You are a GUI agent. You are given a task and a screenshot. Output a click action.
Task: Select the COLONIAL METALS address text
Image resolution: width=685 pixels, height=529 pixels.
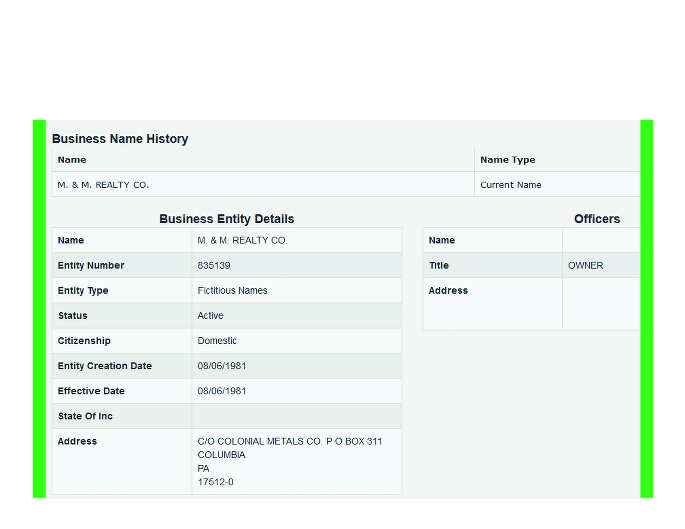tap(289, 441)
